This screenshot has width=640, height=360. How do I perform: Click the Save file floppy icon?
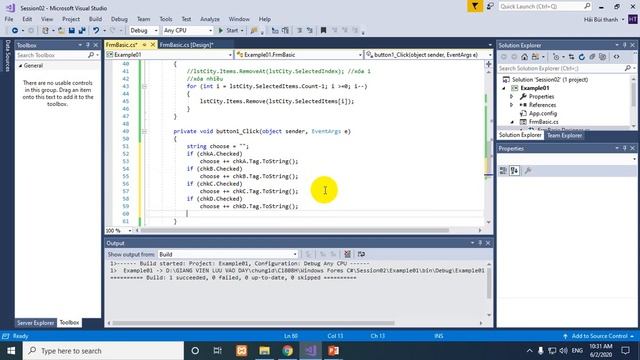pyautogui.click(x=72, y=31)
